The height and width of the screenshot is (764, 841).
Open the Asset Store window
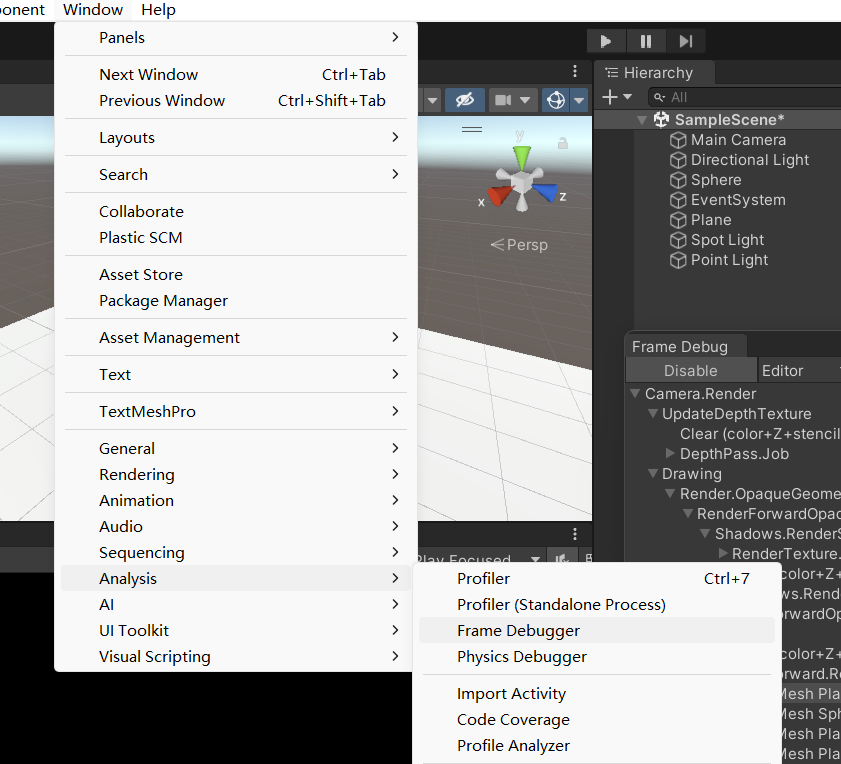click(236, 275)
